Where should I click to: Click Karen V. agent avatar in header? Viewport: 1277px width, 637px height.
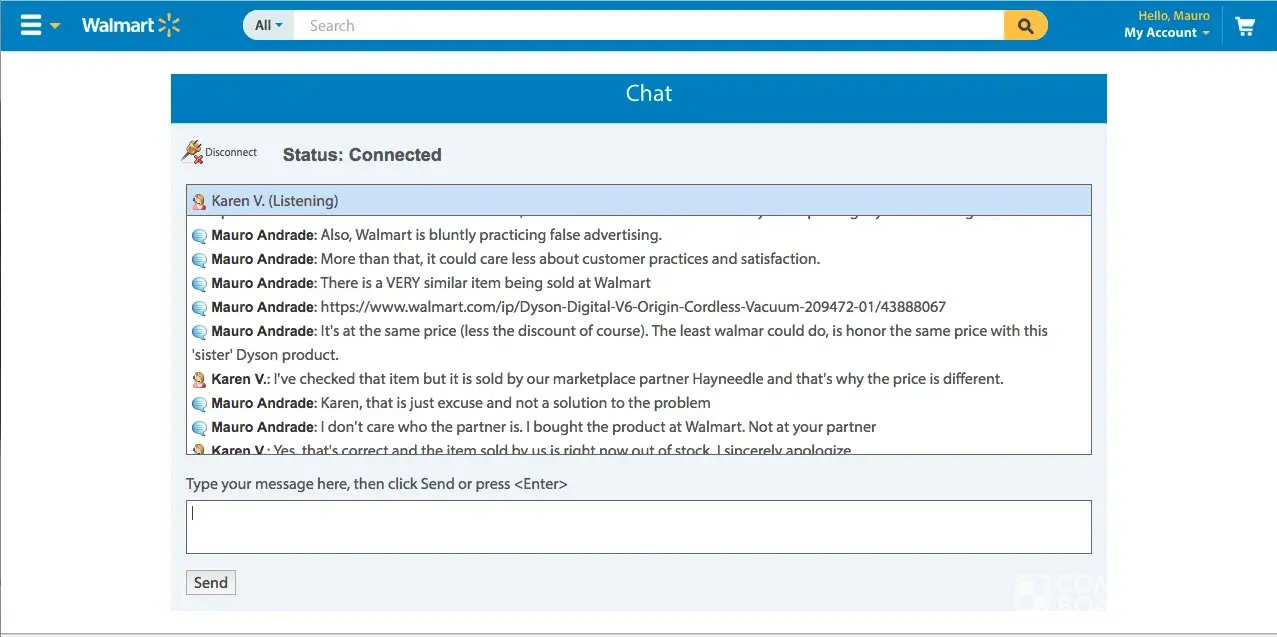(199, 201)
